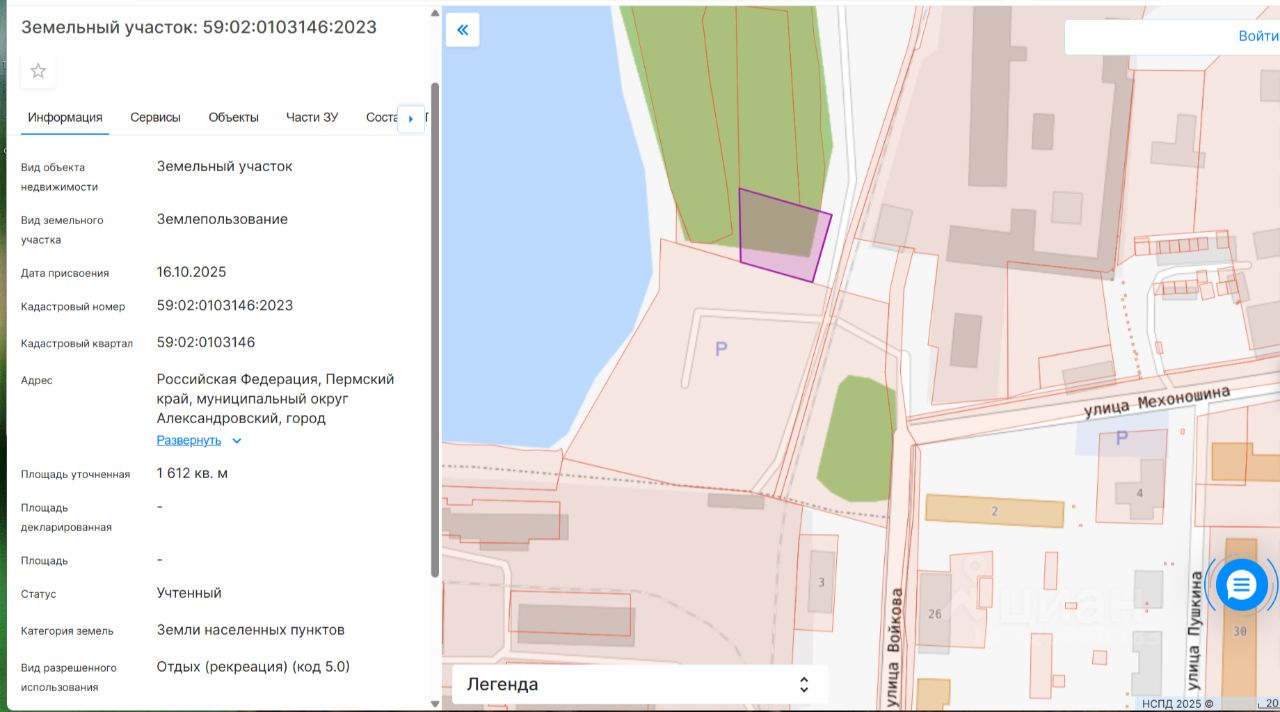Click scrollbar up arrow in info panel
Viewport: 1280px width, 712px height.
click(434, 14)
